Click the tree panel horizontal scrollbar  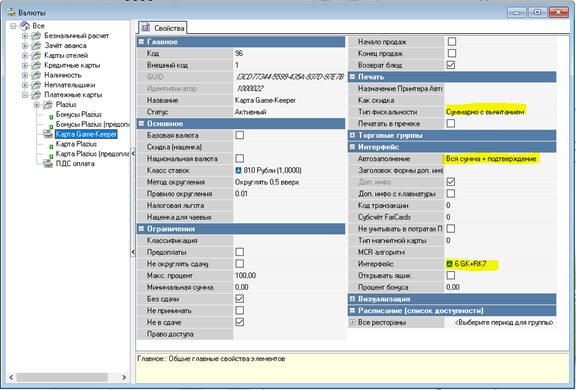(62, 377)
